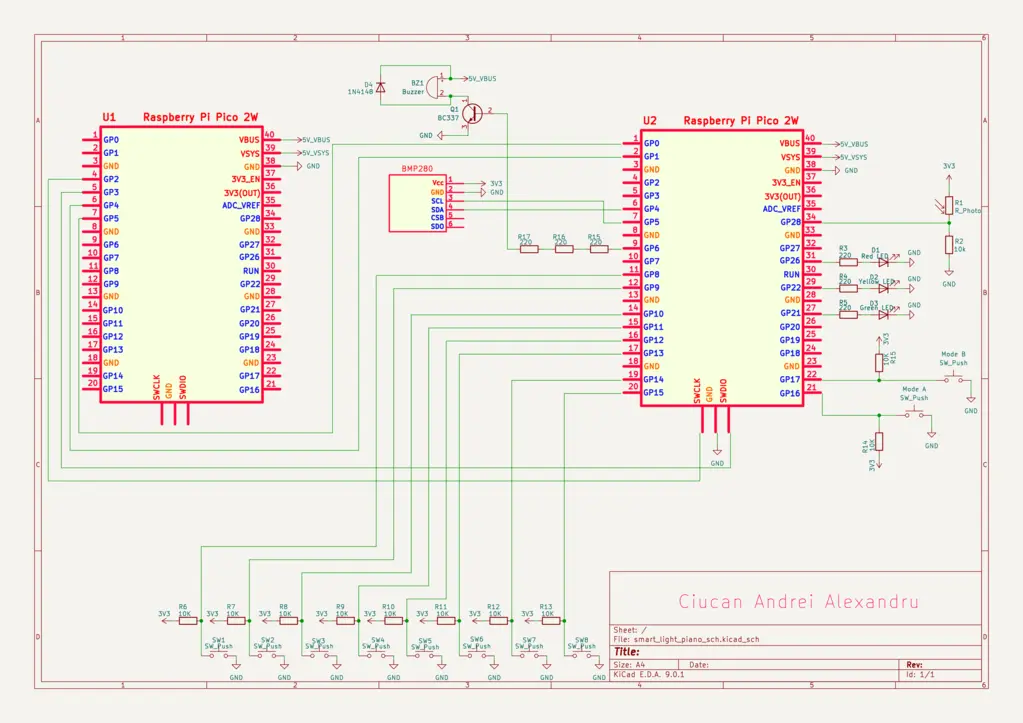Select the D1 Red LED symbol
The width and height of the screenshot is (1023, 723).
click(883, 262)
